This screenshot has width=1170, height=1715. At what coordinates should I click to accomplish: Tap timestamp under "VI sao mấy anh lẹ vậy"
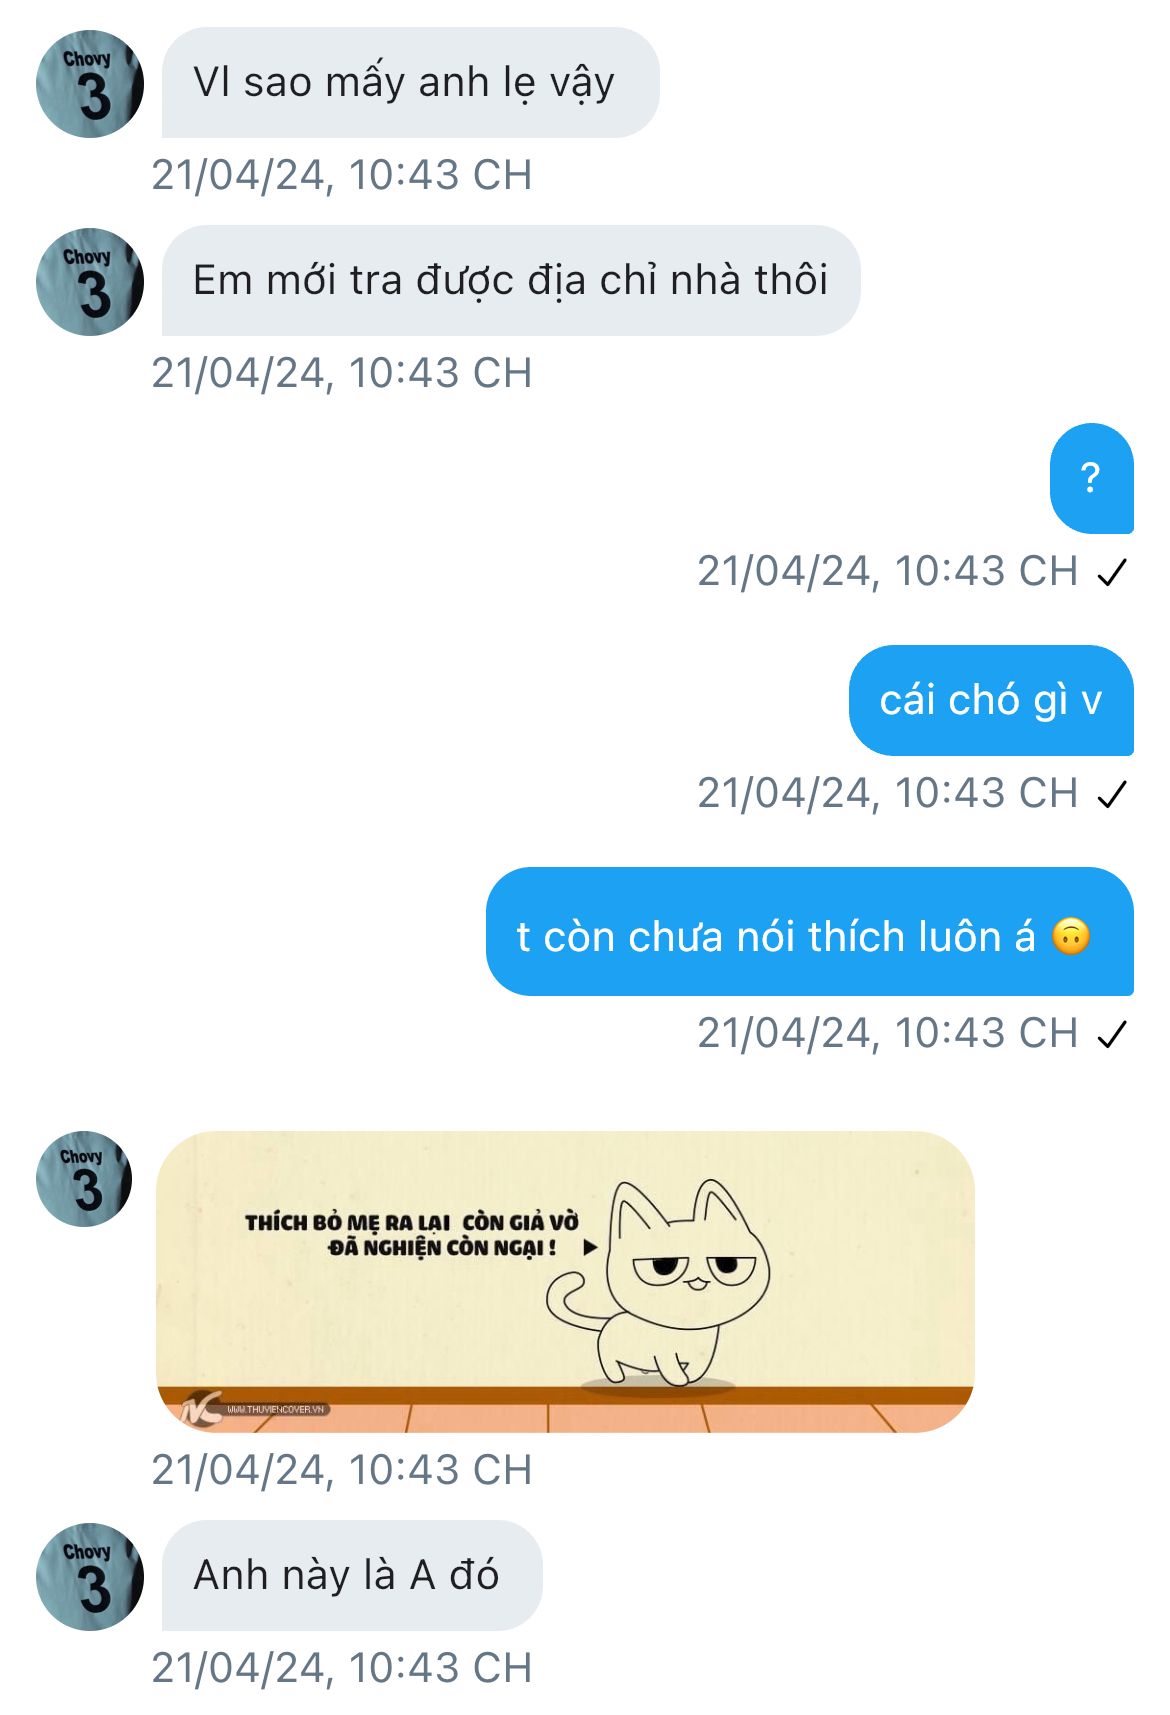pos(342,175)
